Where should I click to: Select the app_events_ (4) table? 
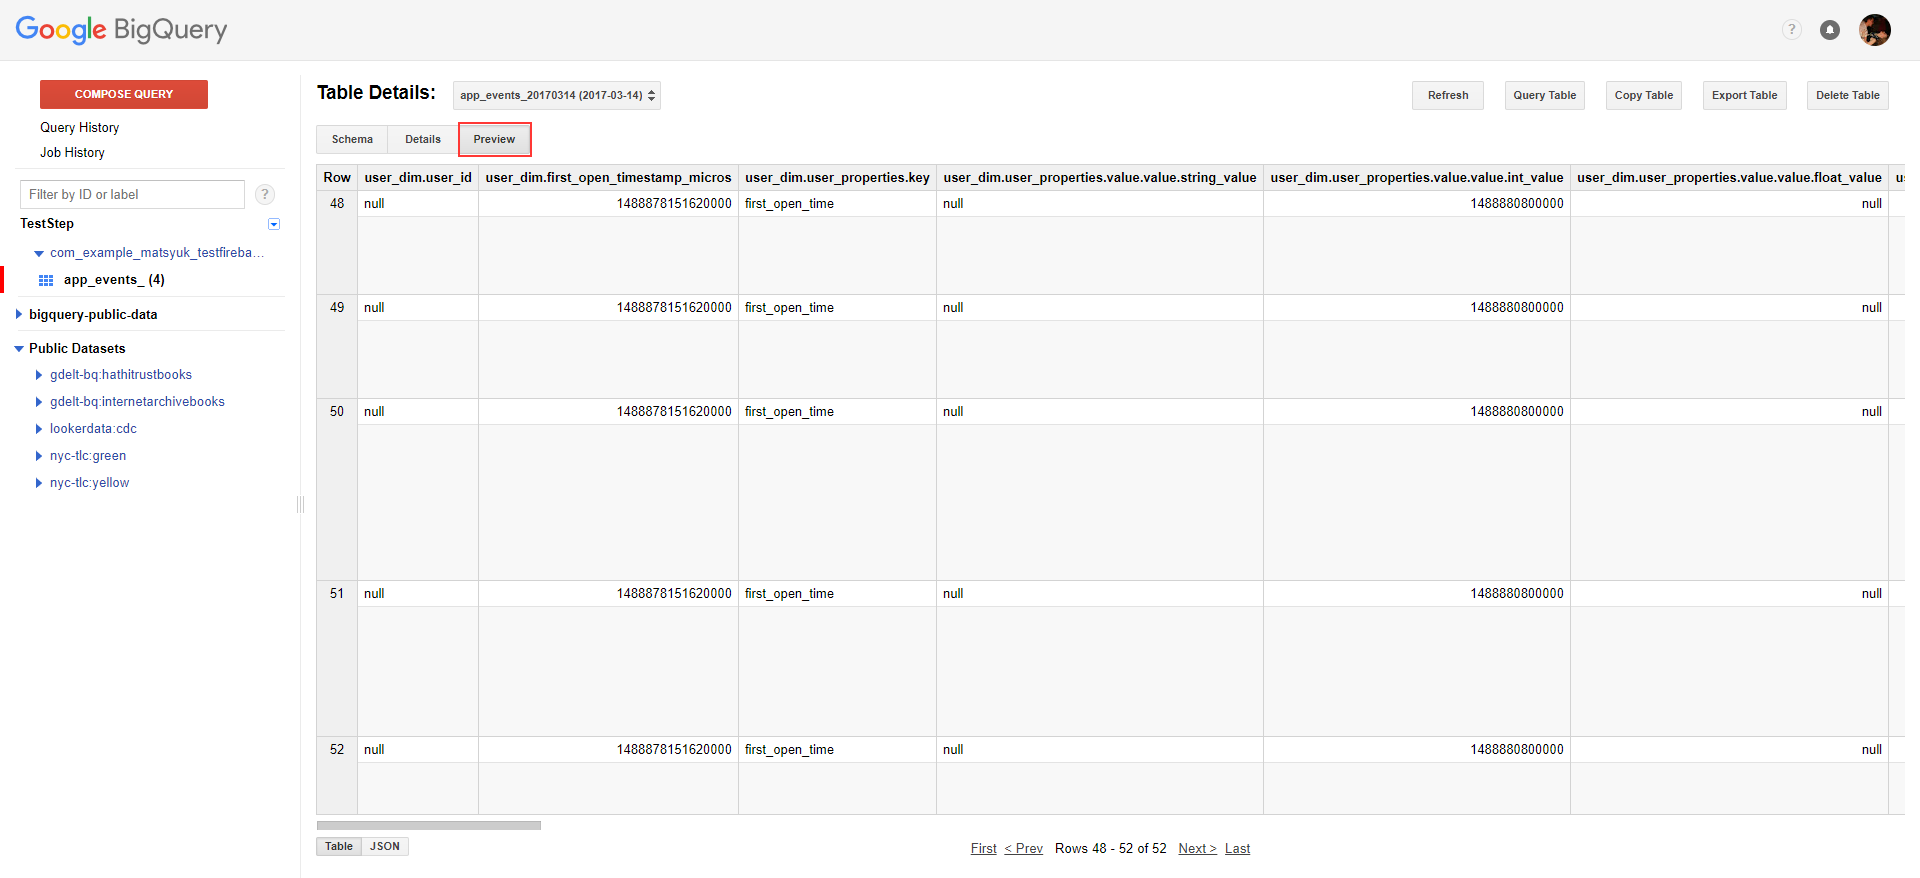tap(114, 280)
